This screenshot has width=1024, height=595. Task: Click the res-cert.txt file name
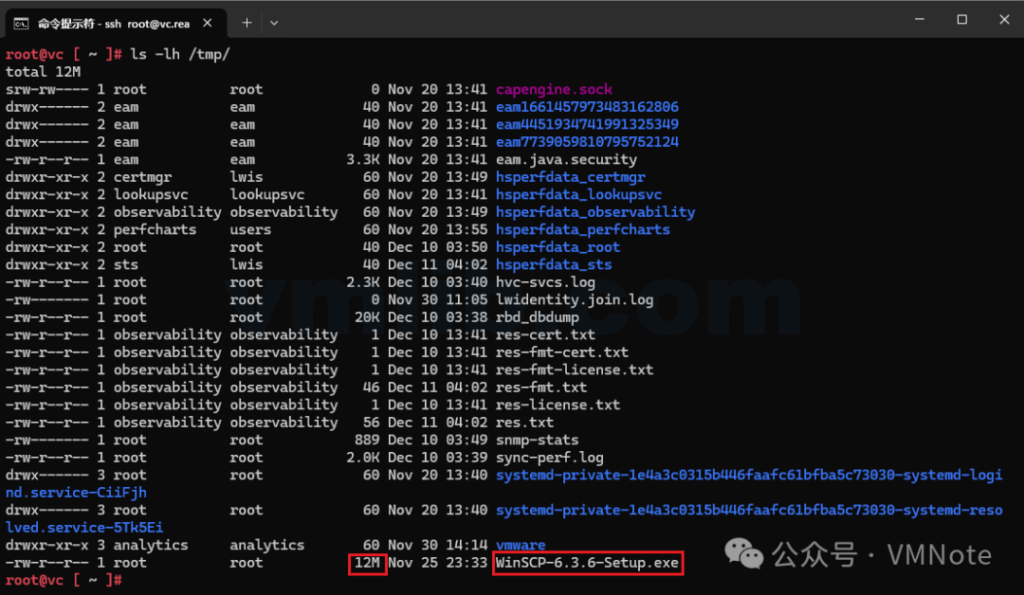click(x=545, y=335)
